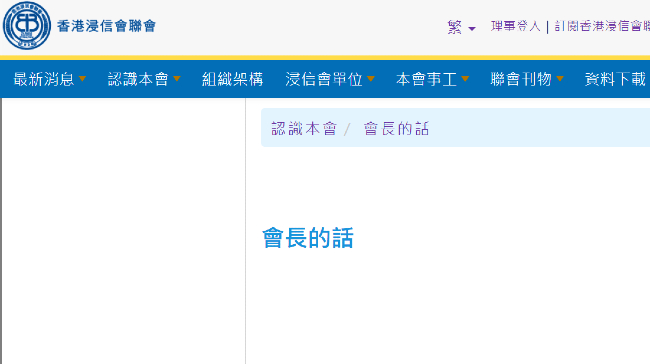
Task: Open the 最新消息 menu
Action: [x=44, y=79]
